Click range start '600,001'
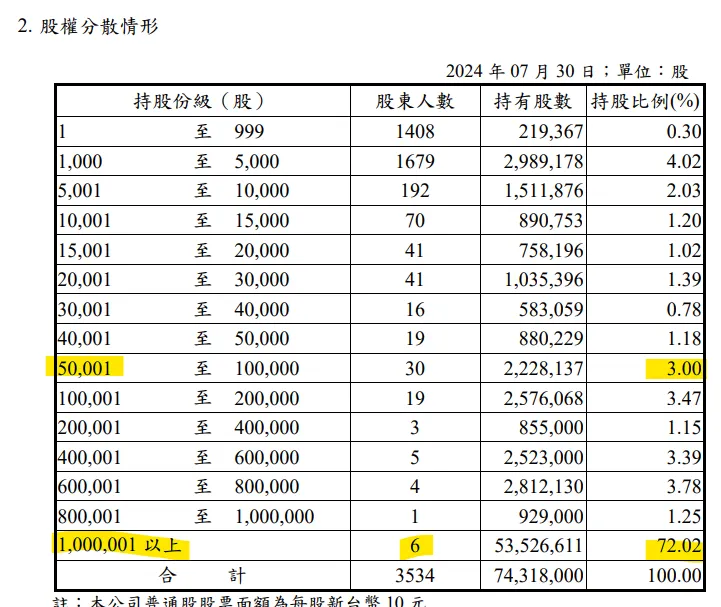 point(89,487)
